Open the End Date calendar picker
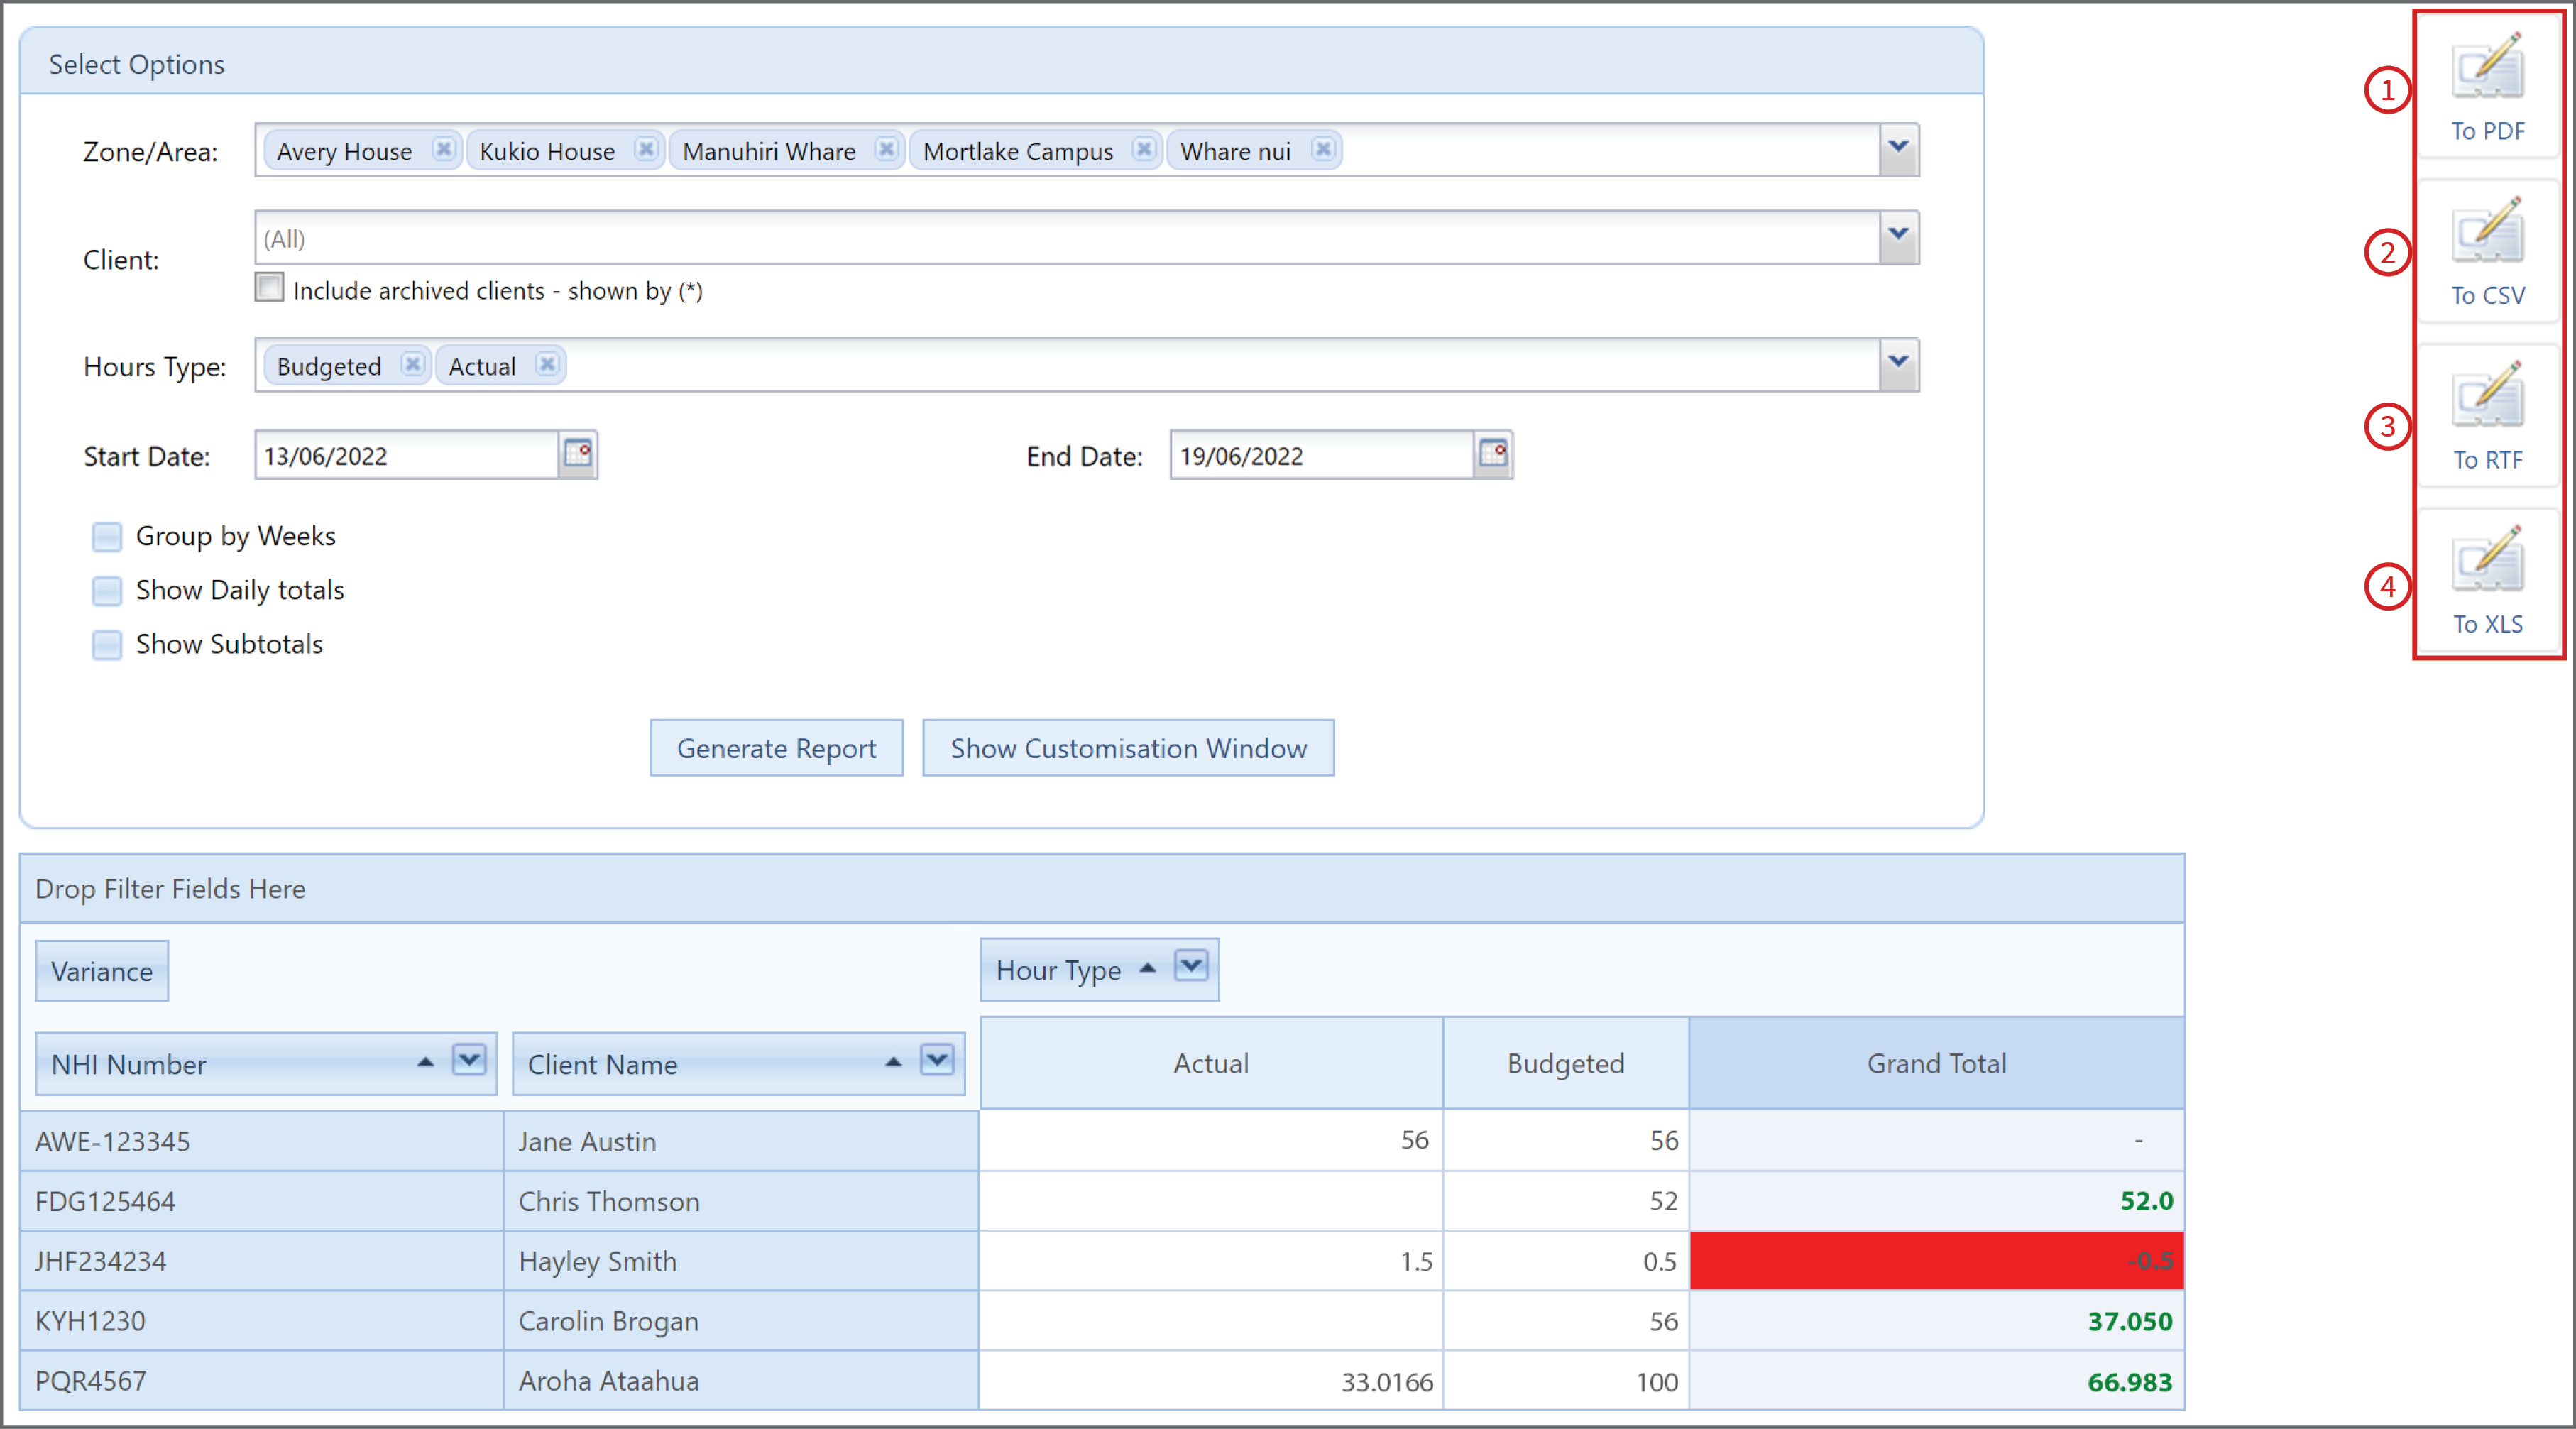2576x1429 pixels. coord(1493,454)
